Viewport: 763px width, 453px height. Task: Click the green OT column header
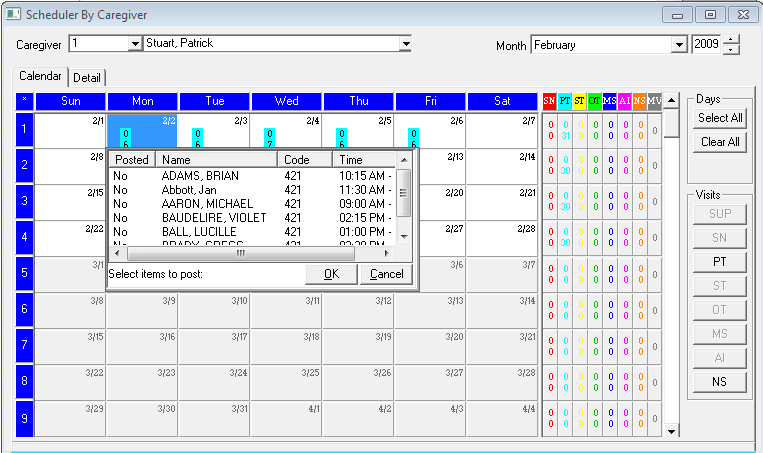pos(595,101)
